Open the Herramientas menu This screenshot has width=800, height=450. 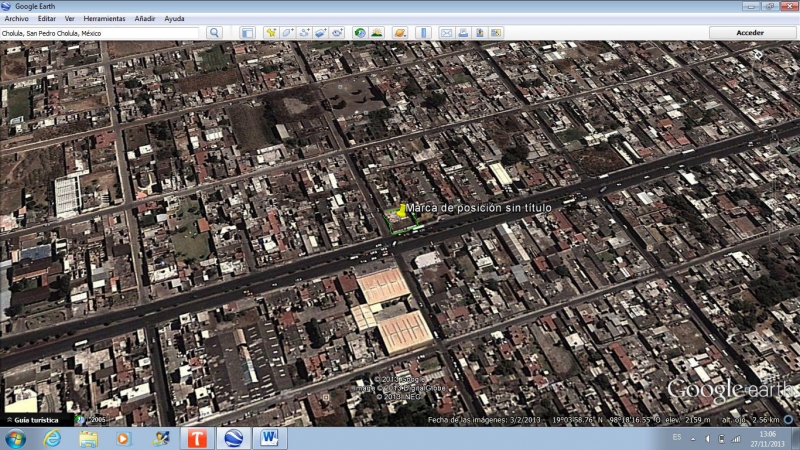104,19
